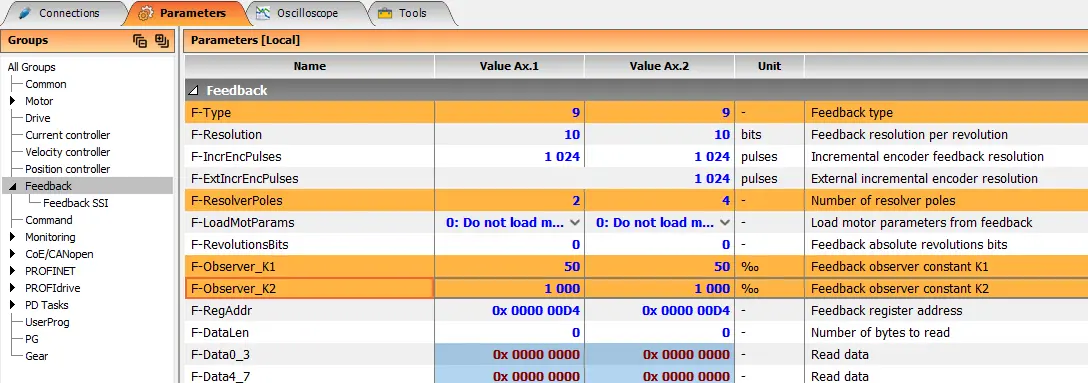The image size is (1088, 383).
Task: Expand the PROFIdrive group
Action: coord(12,288)
